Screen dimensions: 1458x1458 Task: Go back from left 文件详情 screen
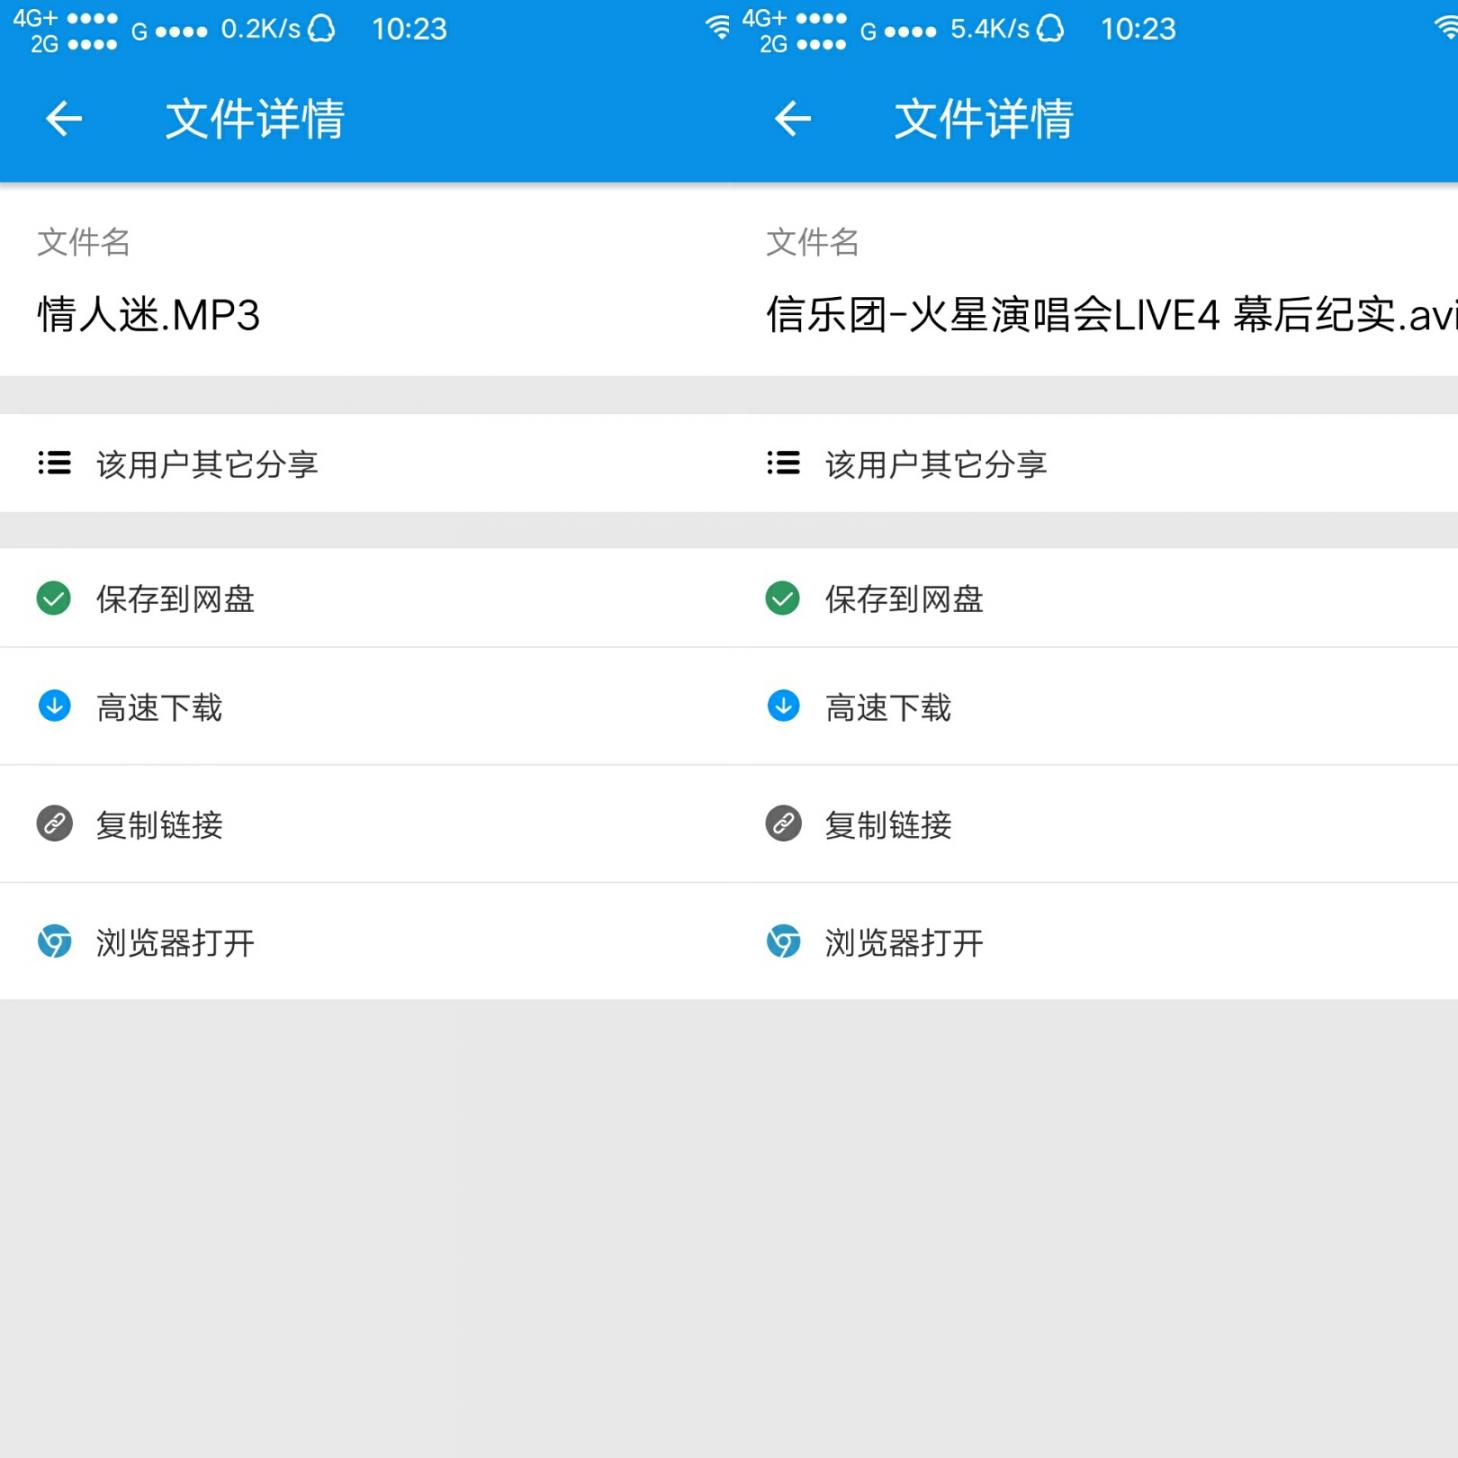pyautogui.click(x=64, y=119)
